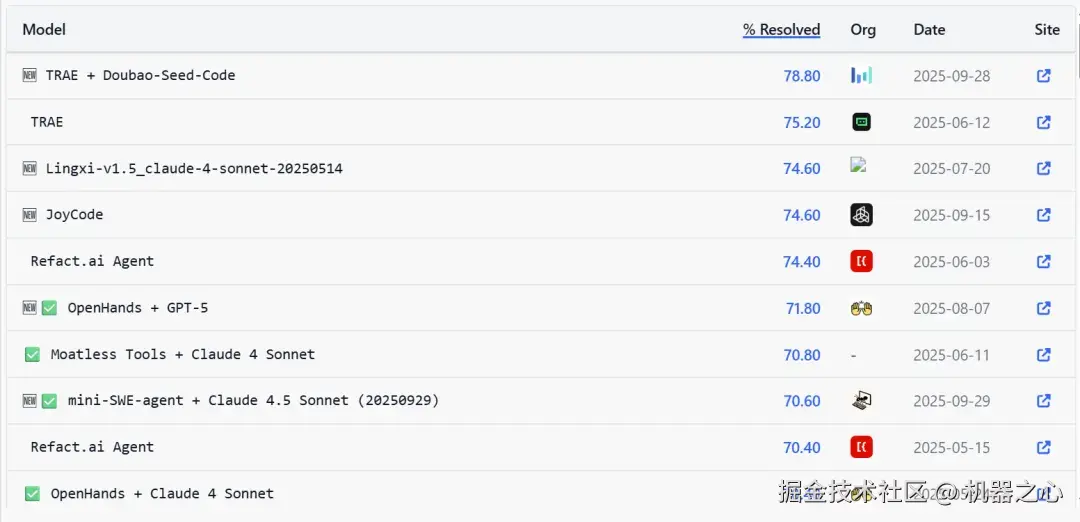
Task: Click the dash in Moatless Tools Org cell
Action: [x=854, y=355]
